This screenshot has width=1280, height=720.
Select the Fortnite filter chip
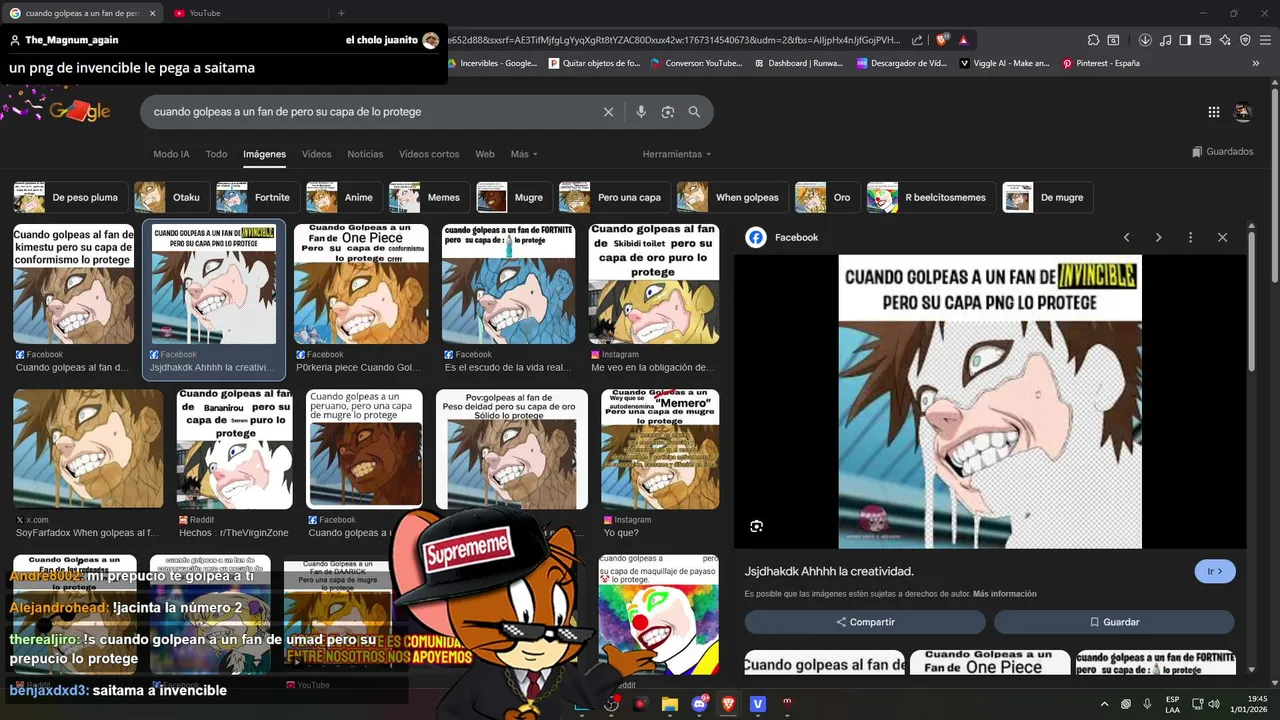point(258,197)
